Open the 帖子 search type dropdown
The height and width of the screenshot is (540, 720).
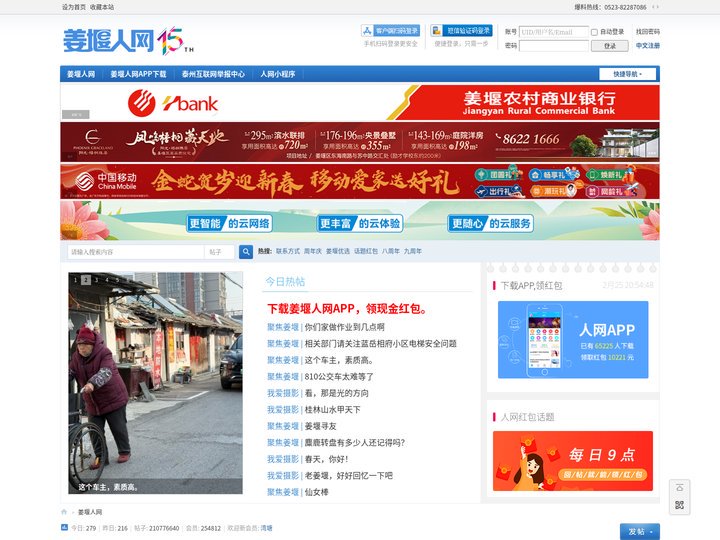[x=219, y=252]
